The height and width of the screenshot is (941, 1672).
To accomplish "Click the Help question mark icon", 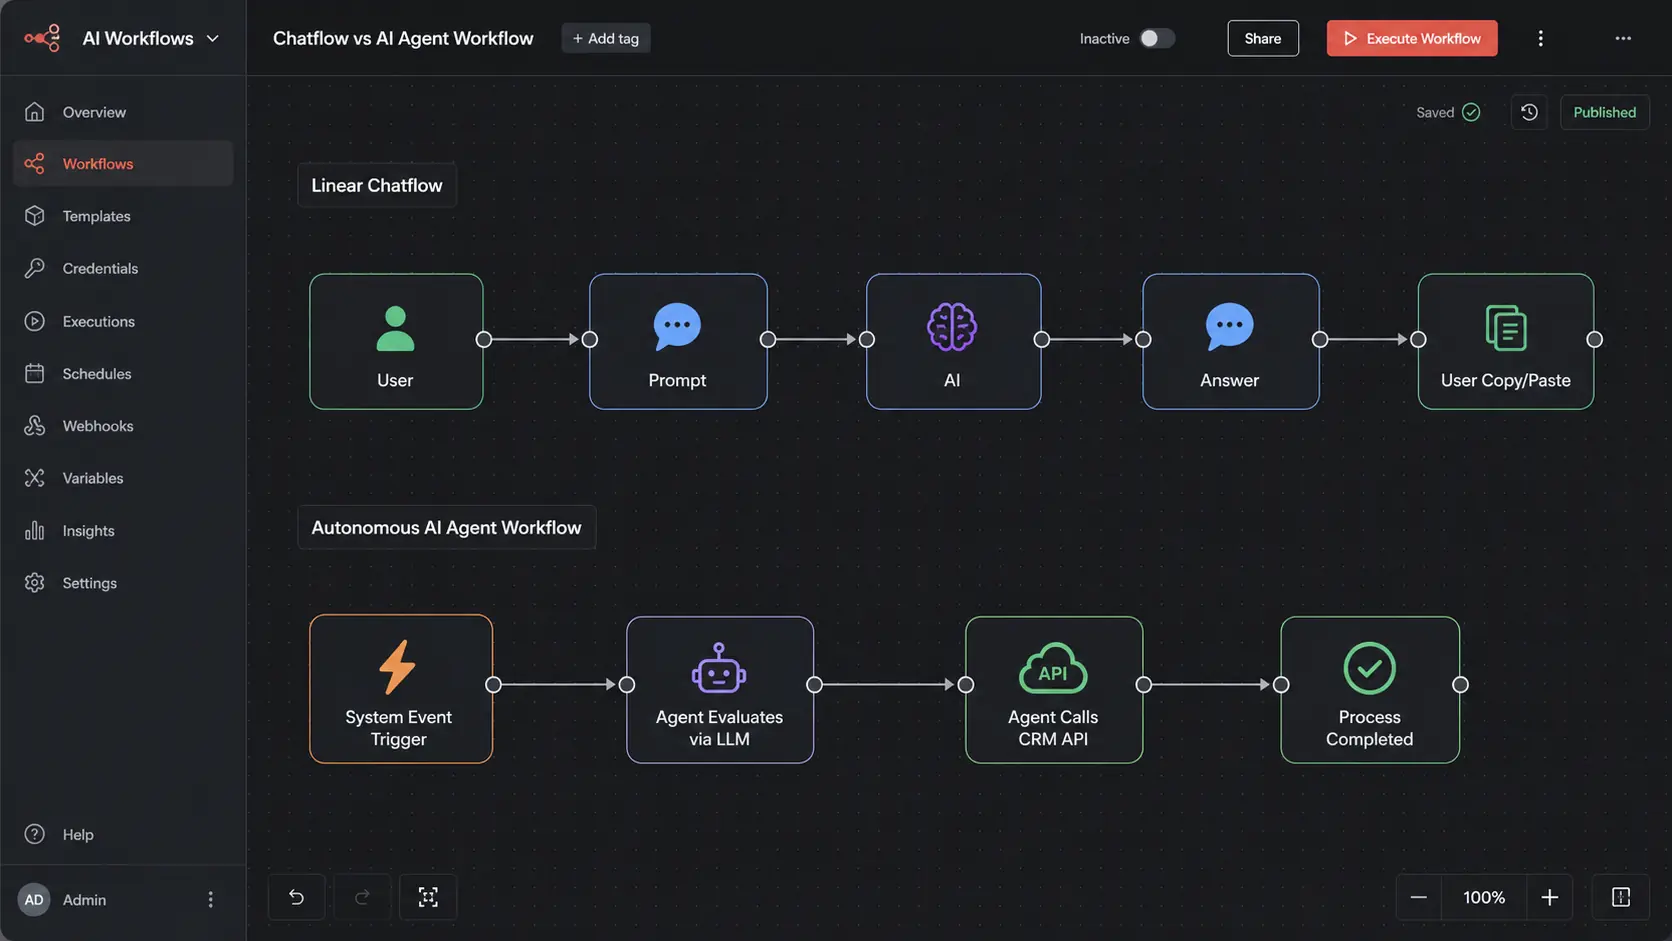I will [35, 834].
